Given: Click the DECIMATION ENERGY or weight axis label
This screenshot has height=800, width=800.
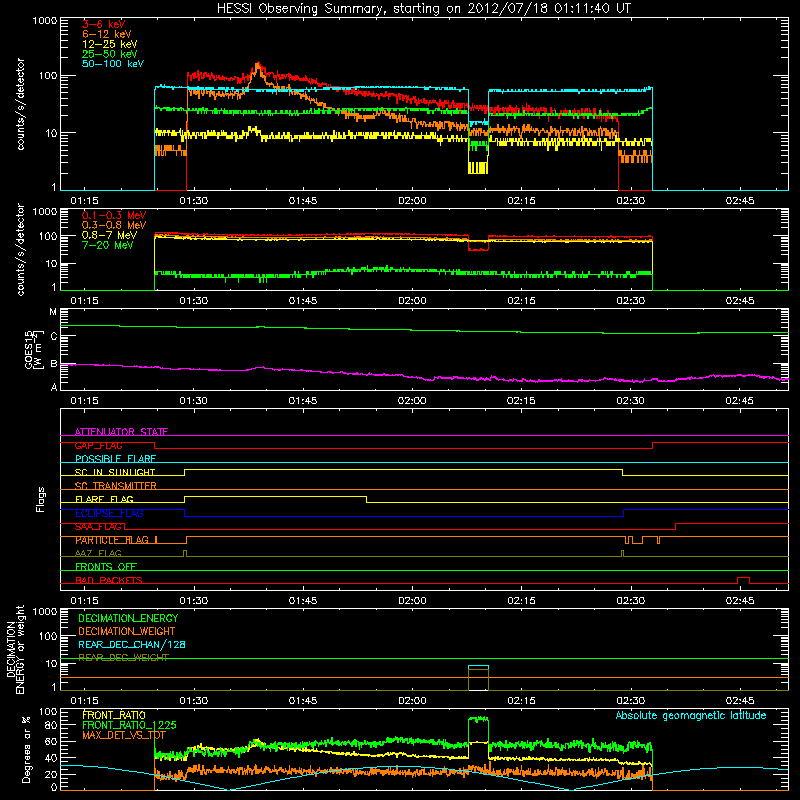Looking at the screenshot, I should (x=15, y=649).
